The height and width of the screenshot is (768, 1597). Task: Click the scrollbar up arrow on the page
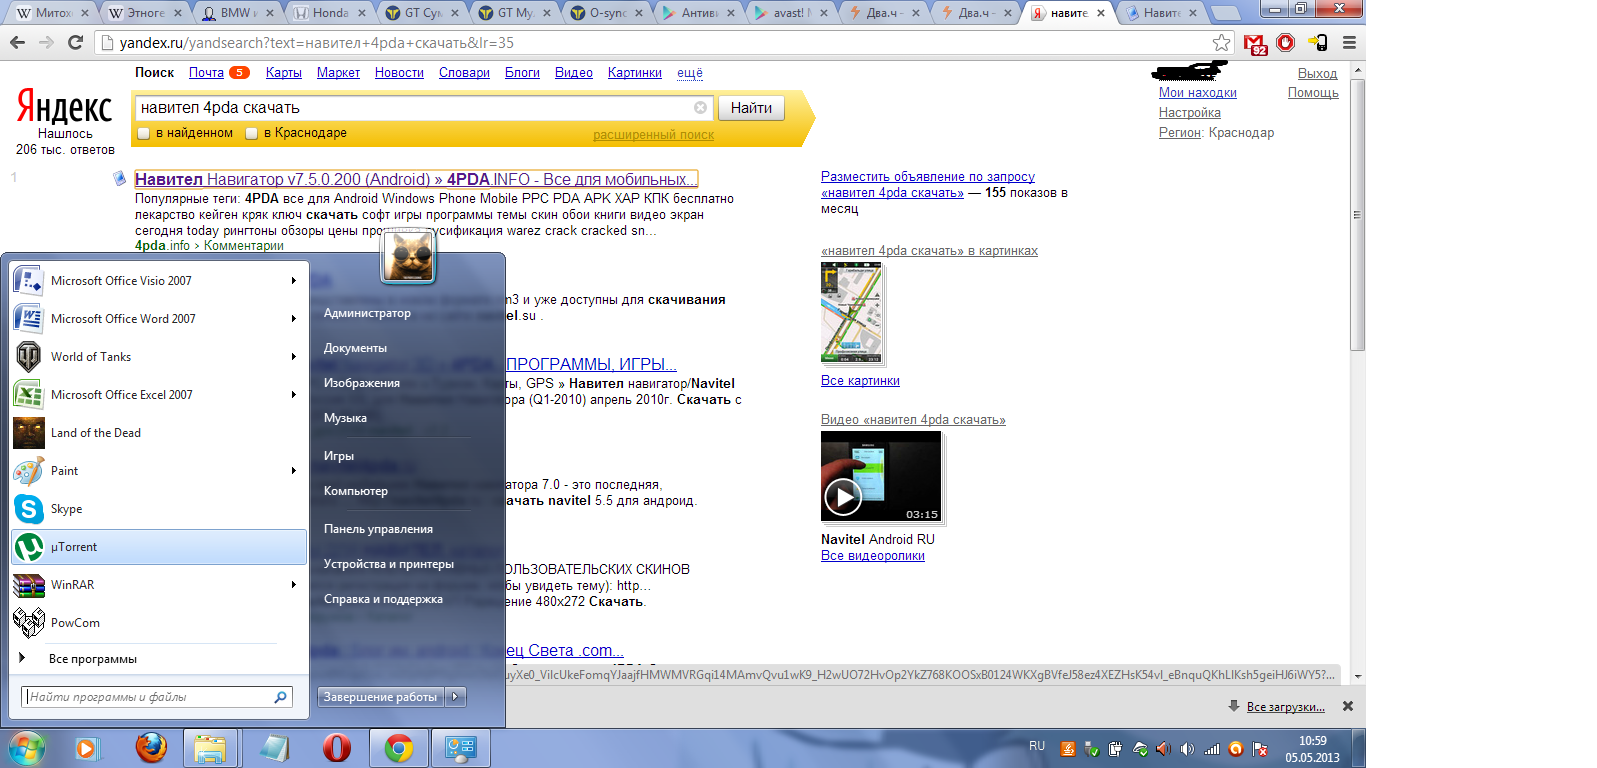(1357, 71)
